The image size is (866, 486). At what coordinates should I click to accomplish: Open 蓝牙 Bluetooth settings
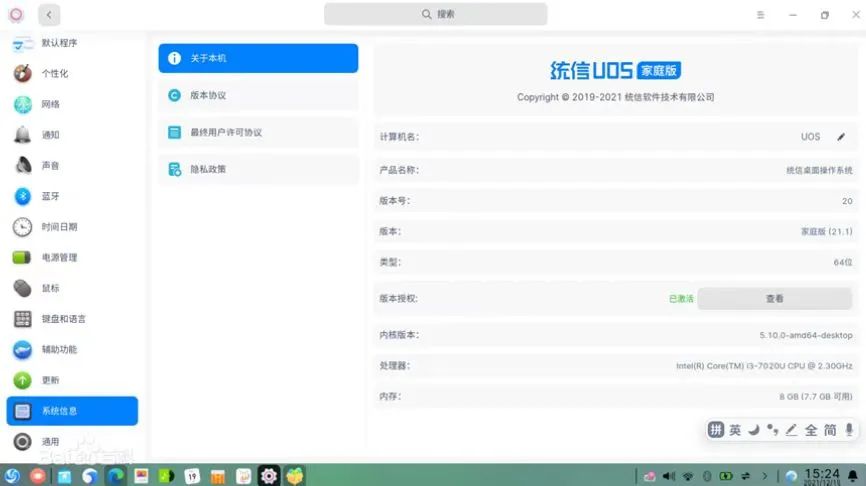pos(72,196)
